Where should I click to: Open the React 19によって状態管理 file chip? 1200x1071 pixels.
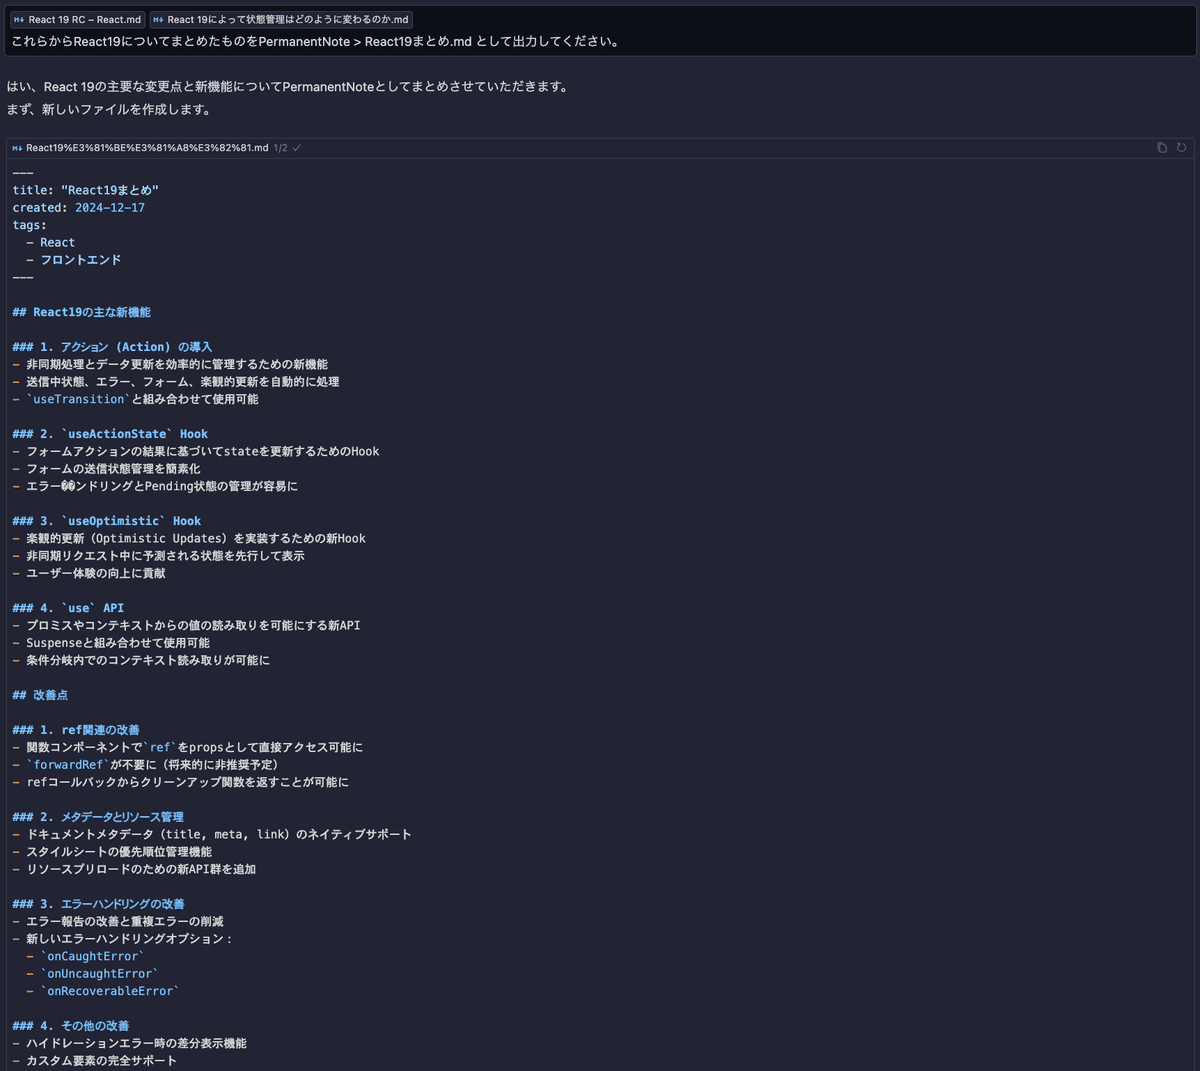[x=281, y=19]
